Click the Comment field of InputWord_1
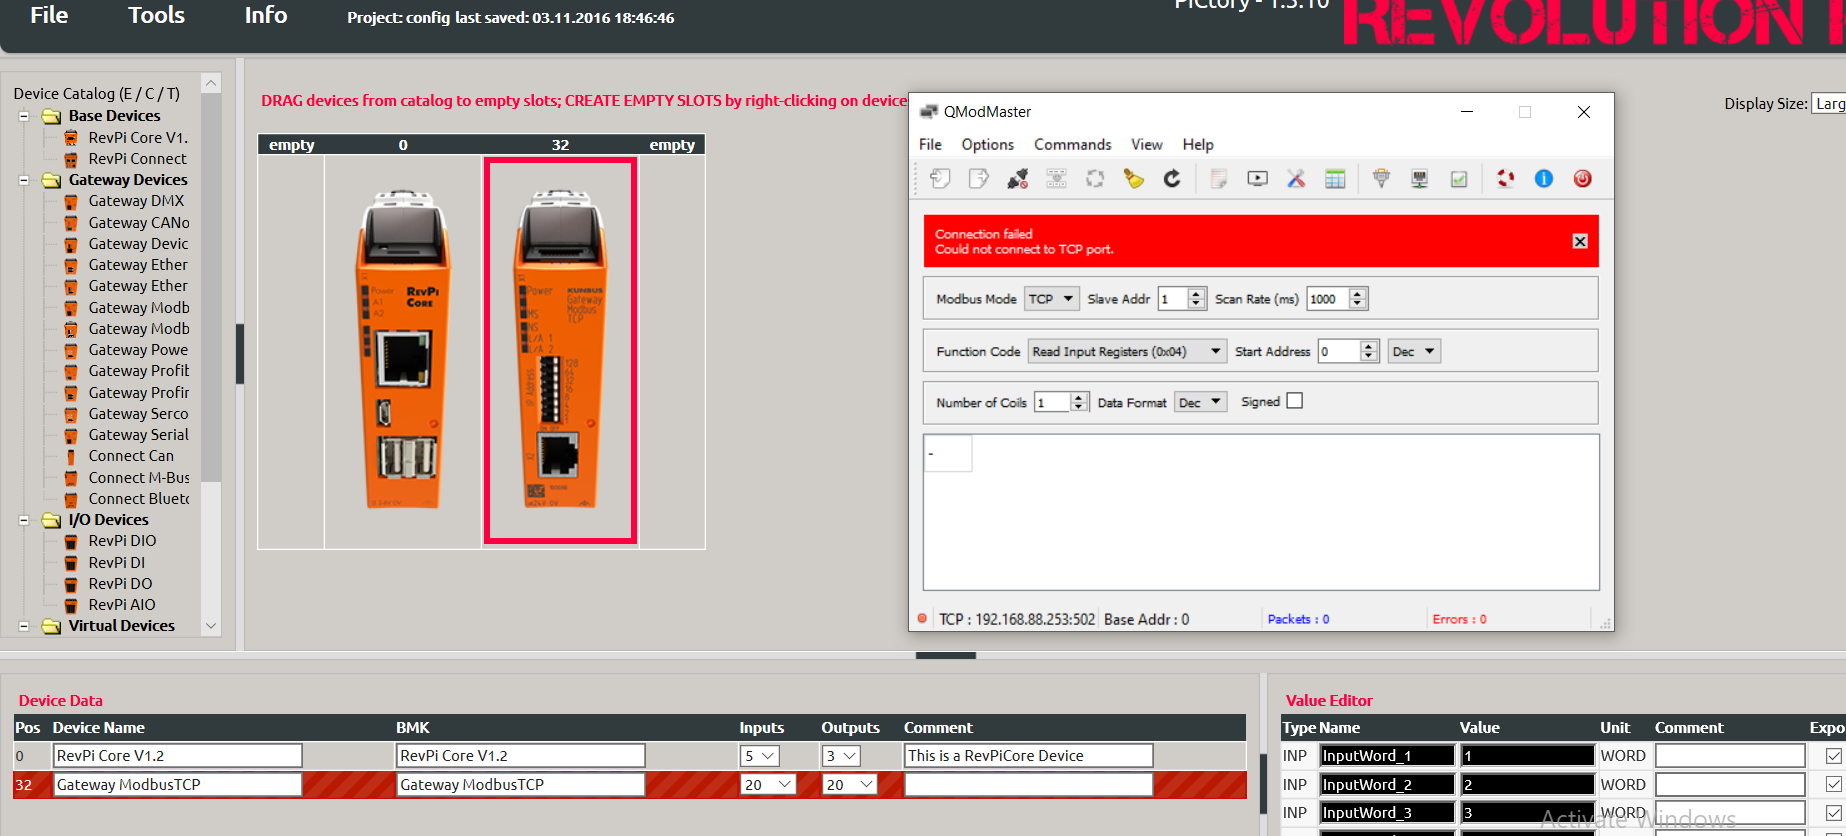 (1730, 756)
